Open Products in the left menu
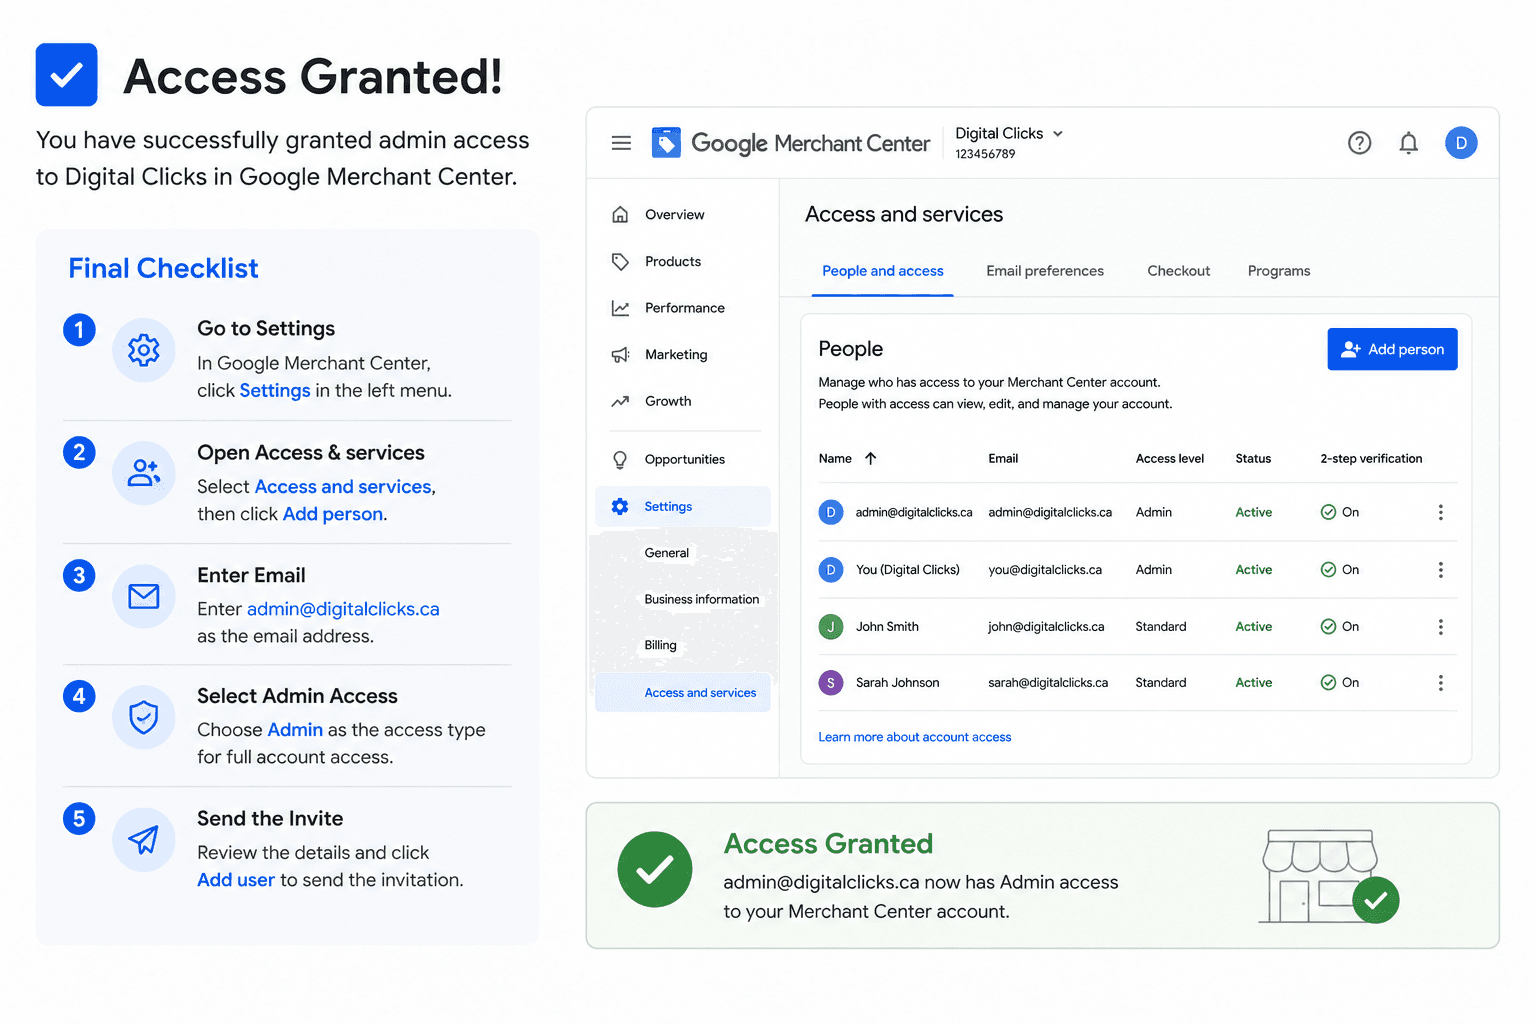This screenshot has height=1024, width=1536. tap(673, 262)
